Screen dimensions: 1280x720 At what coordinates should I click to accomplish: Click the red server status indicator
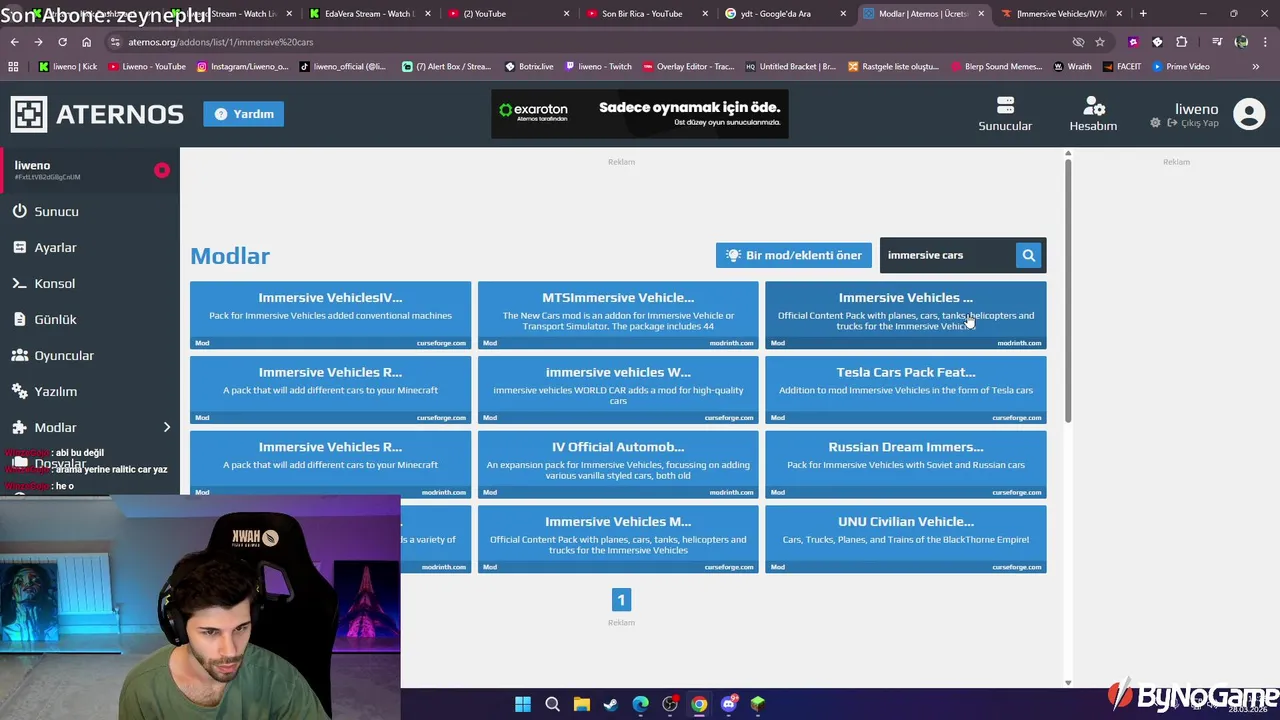point(162,170)
